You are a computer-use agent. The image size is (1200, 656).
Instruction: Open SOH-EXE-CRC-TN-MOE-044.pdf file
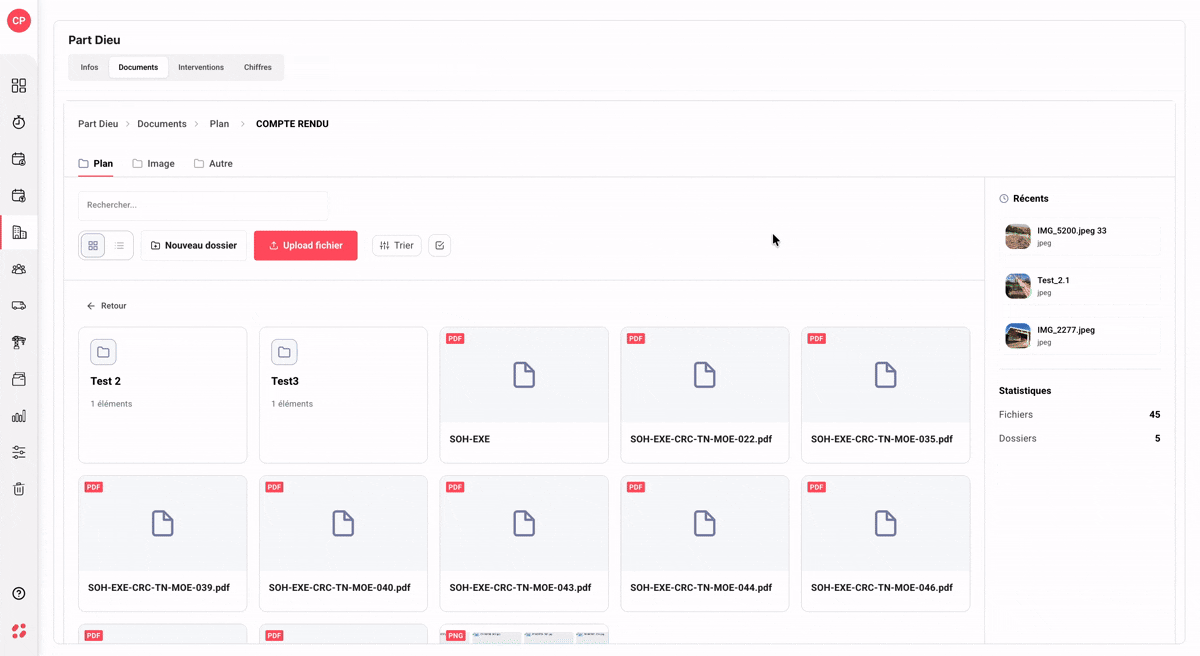click(x=705, y=543)
